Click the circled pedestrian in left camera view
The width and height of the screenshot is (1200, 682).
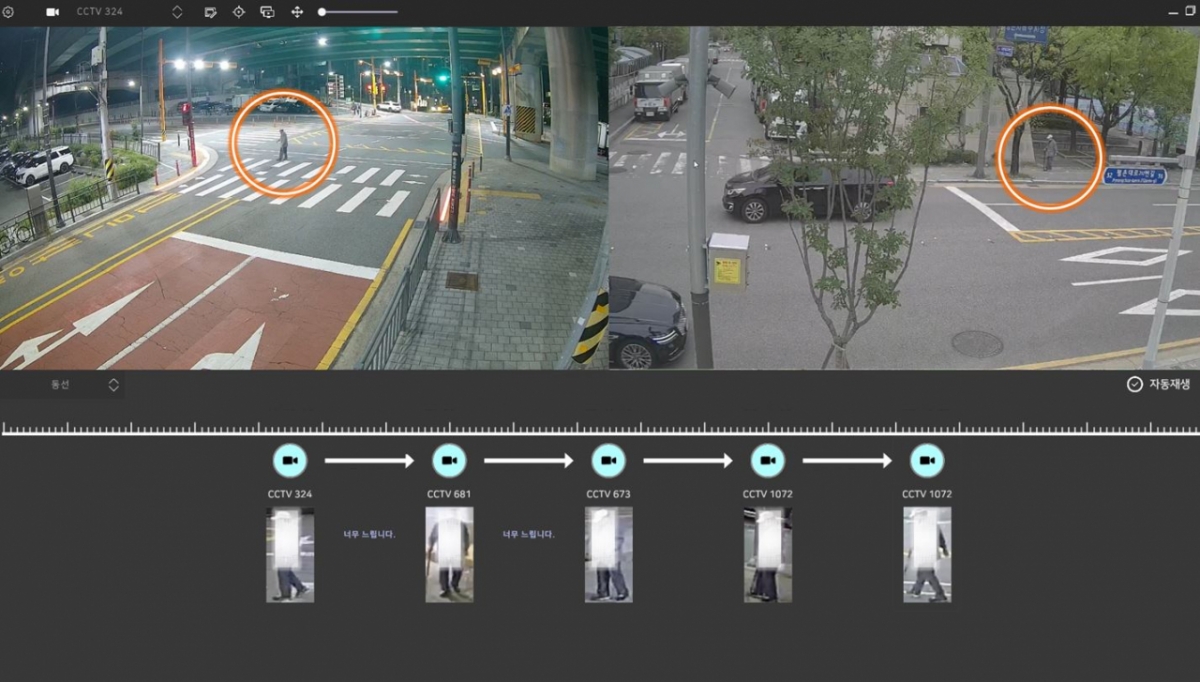[283, 144]
